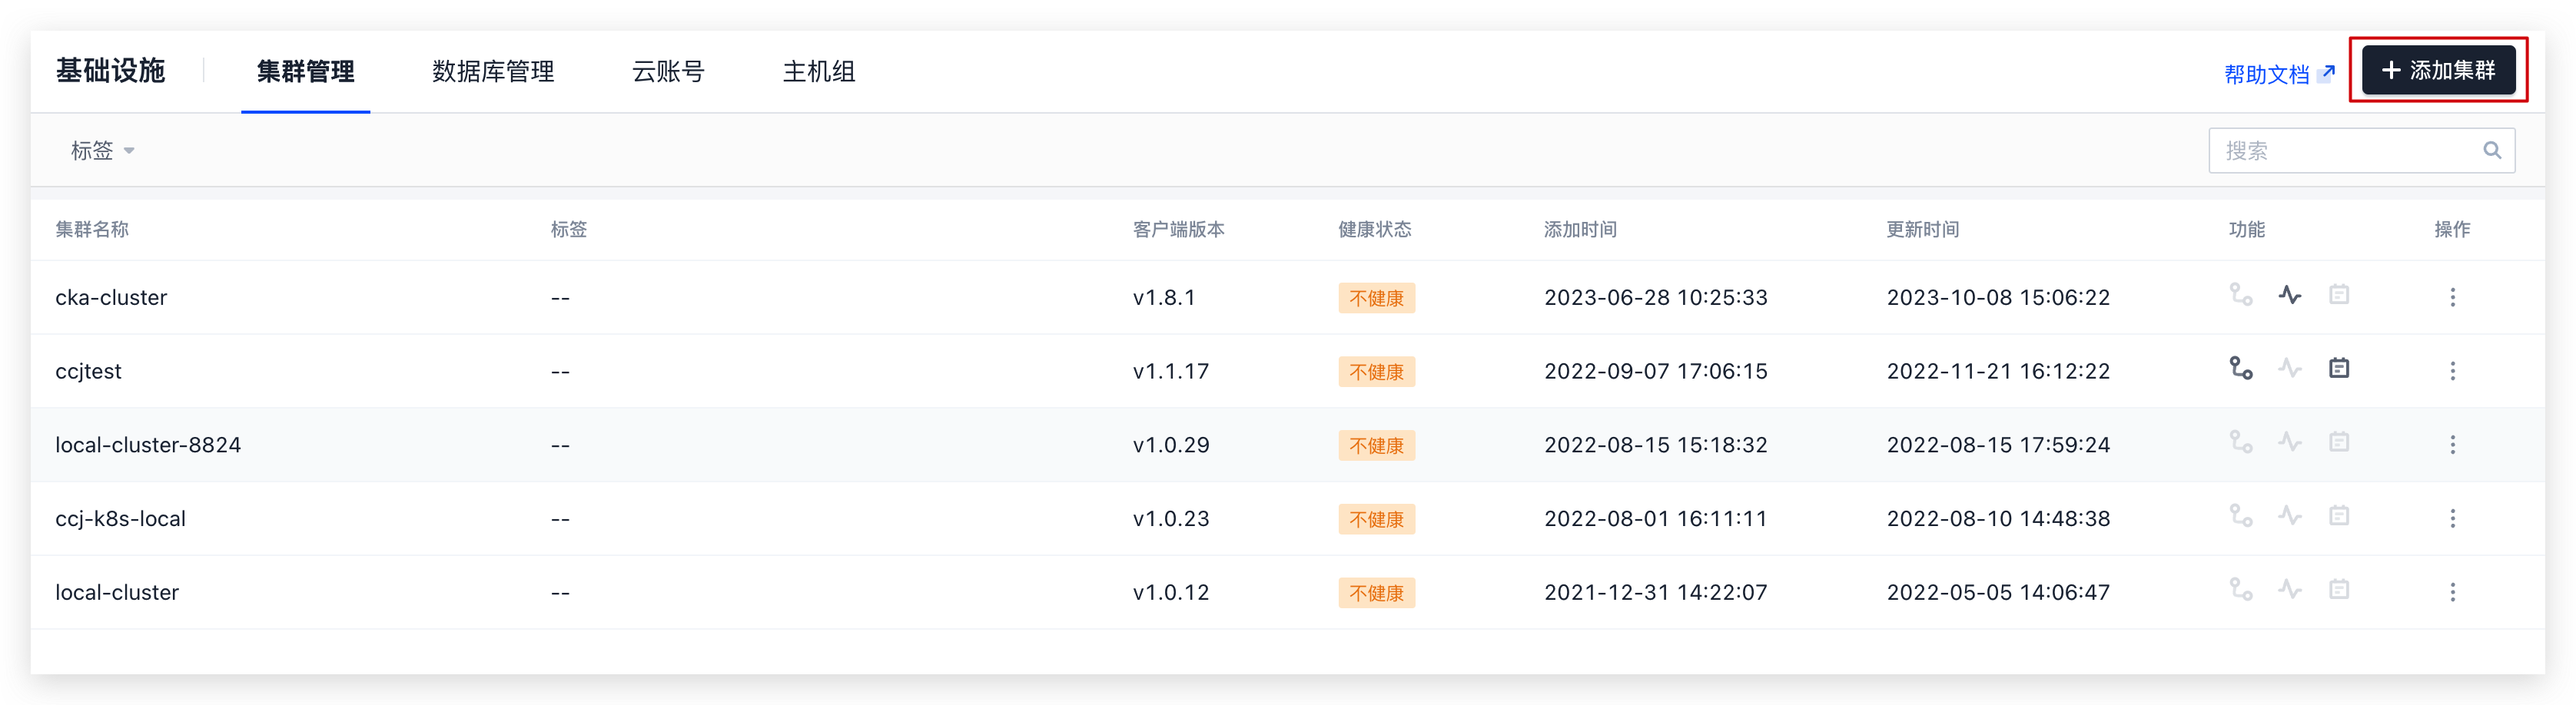Click route function icon for ccjtest
The width and height of the screenshot is (2576, 705).
point(2241,368)
